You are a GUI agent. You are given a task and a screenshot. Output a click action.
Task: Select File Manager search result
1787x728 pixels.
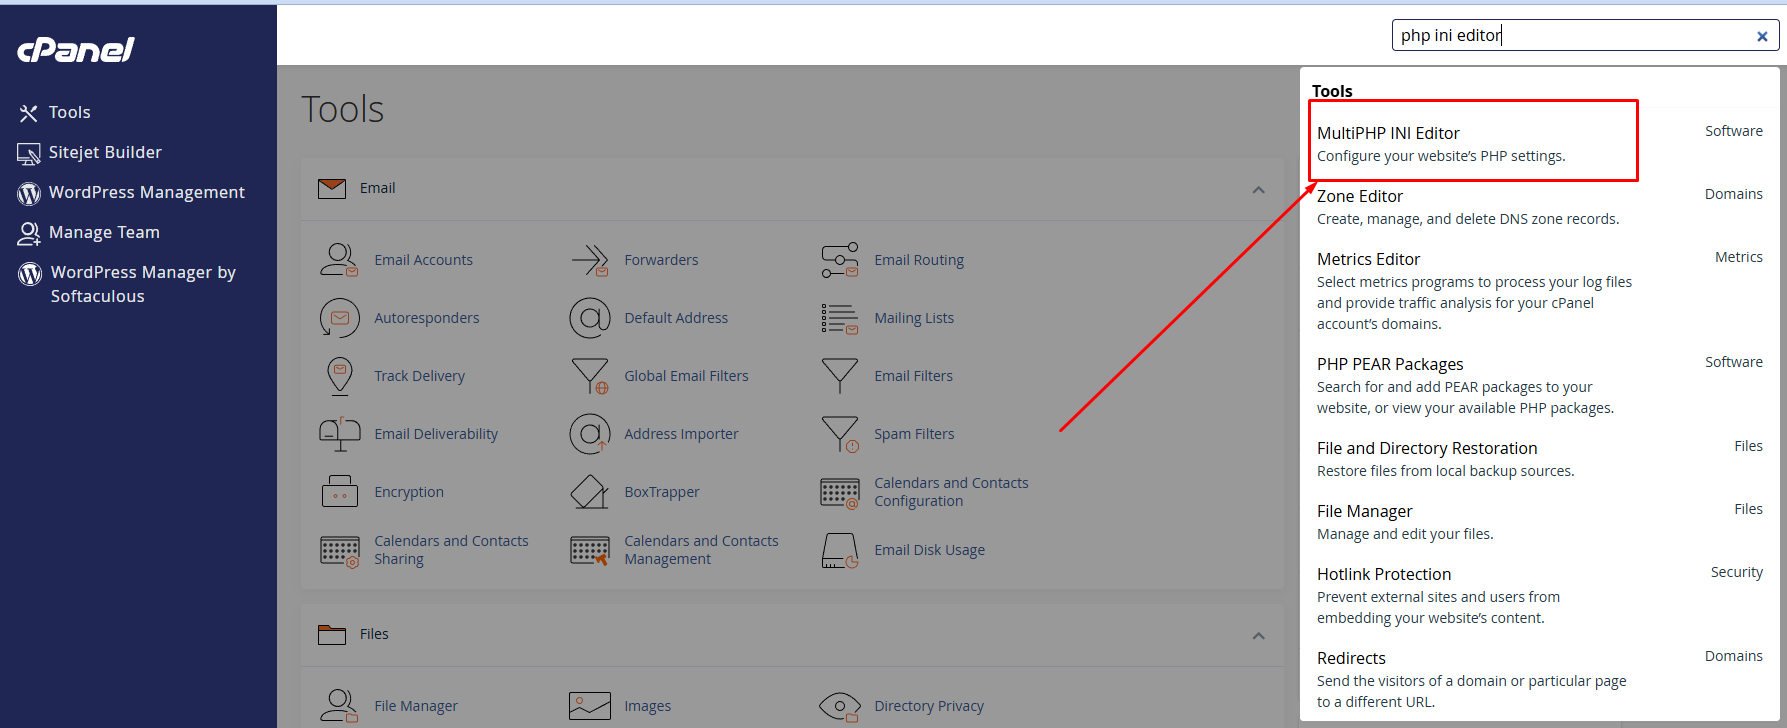(x=1364, y=511)
